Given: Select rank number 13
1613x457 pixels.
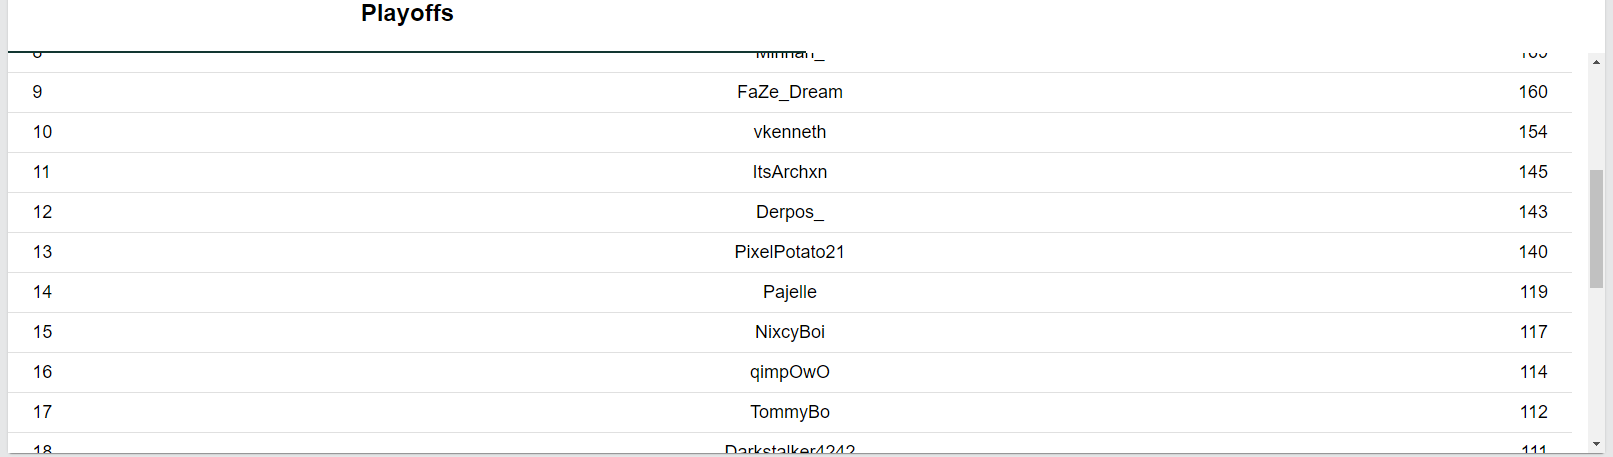Looking at the screenshot, I should pos(42,252).
